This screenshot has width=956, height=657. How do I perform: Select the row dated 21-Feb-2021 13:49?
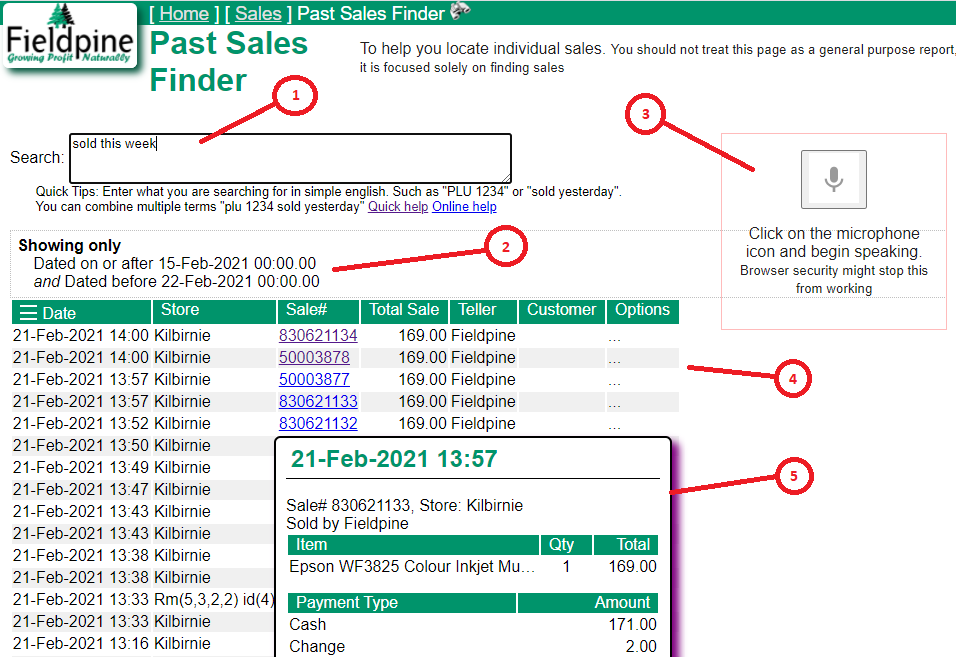click(143, 467)
